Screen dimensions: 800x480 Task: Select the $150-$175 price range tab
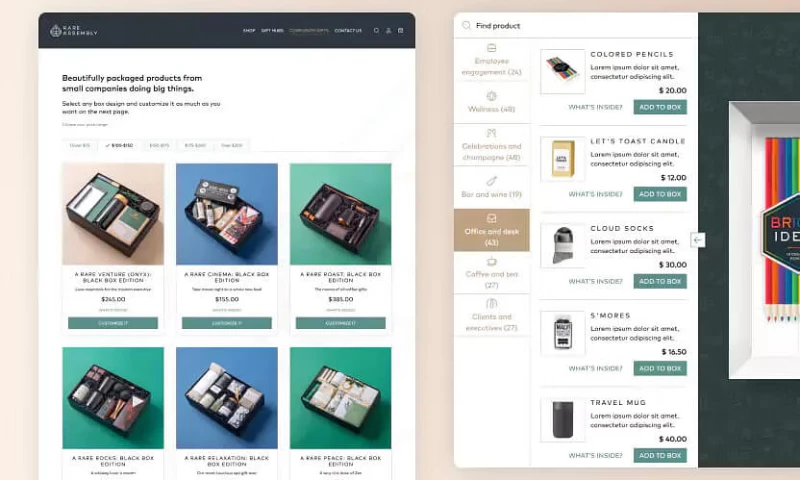point(159,145)
